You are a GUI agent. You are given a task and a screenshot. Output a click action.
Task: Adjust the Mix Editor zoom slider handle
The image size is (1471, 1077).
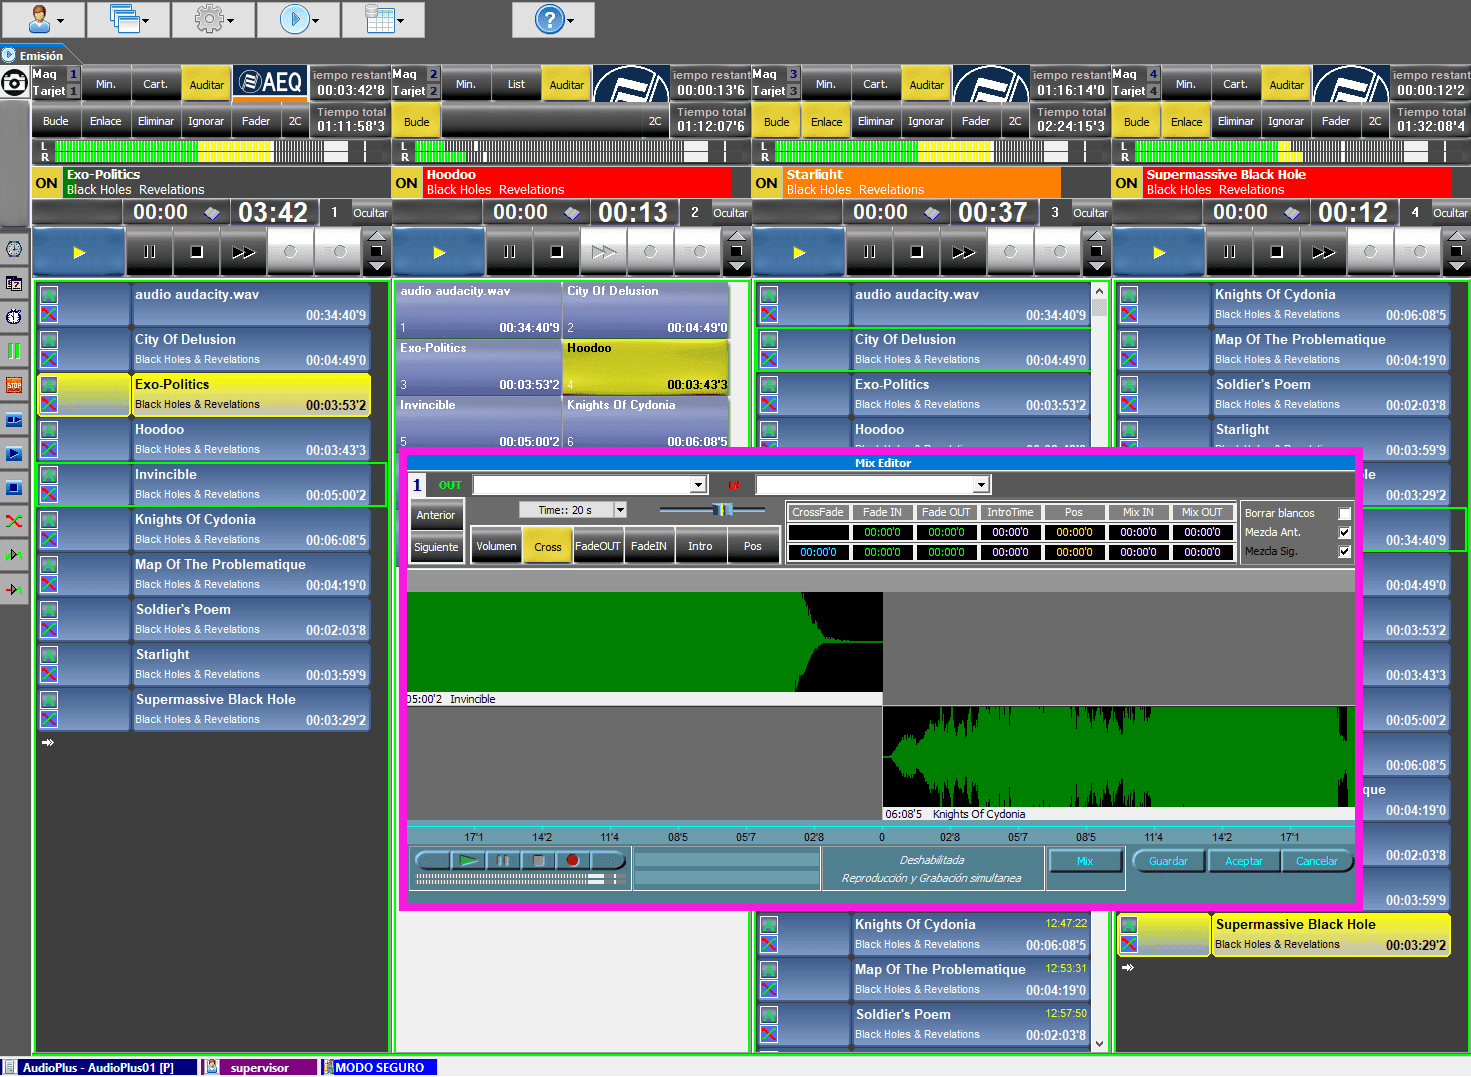click(723, 510)
